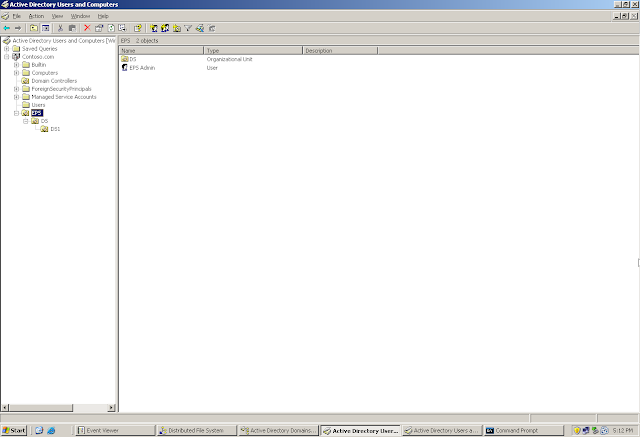Click the Help question mark icon
The image size is (640, 437).
pyautogui.click(x=138, y=28)
